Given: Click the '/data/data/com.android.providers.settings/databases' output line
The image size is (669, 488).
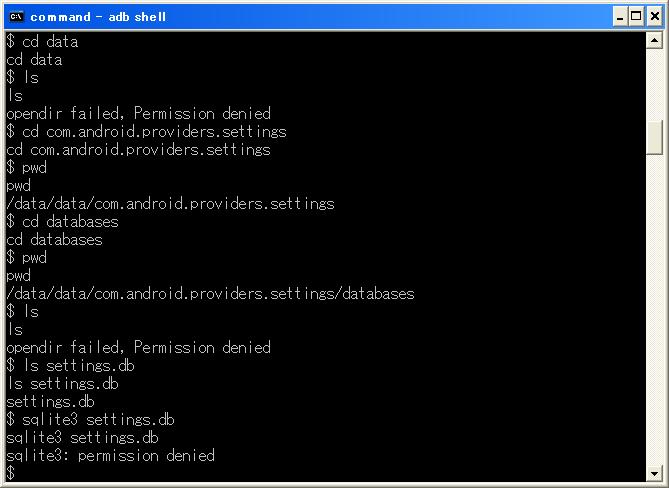Looking at the screenshot, I should [210, 293].
